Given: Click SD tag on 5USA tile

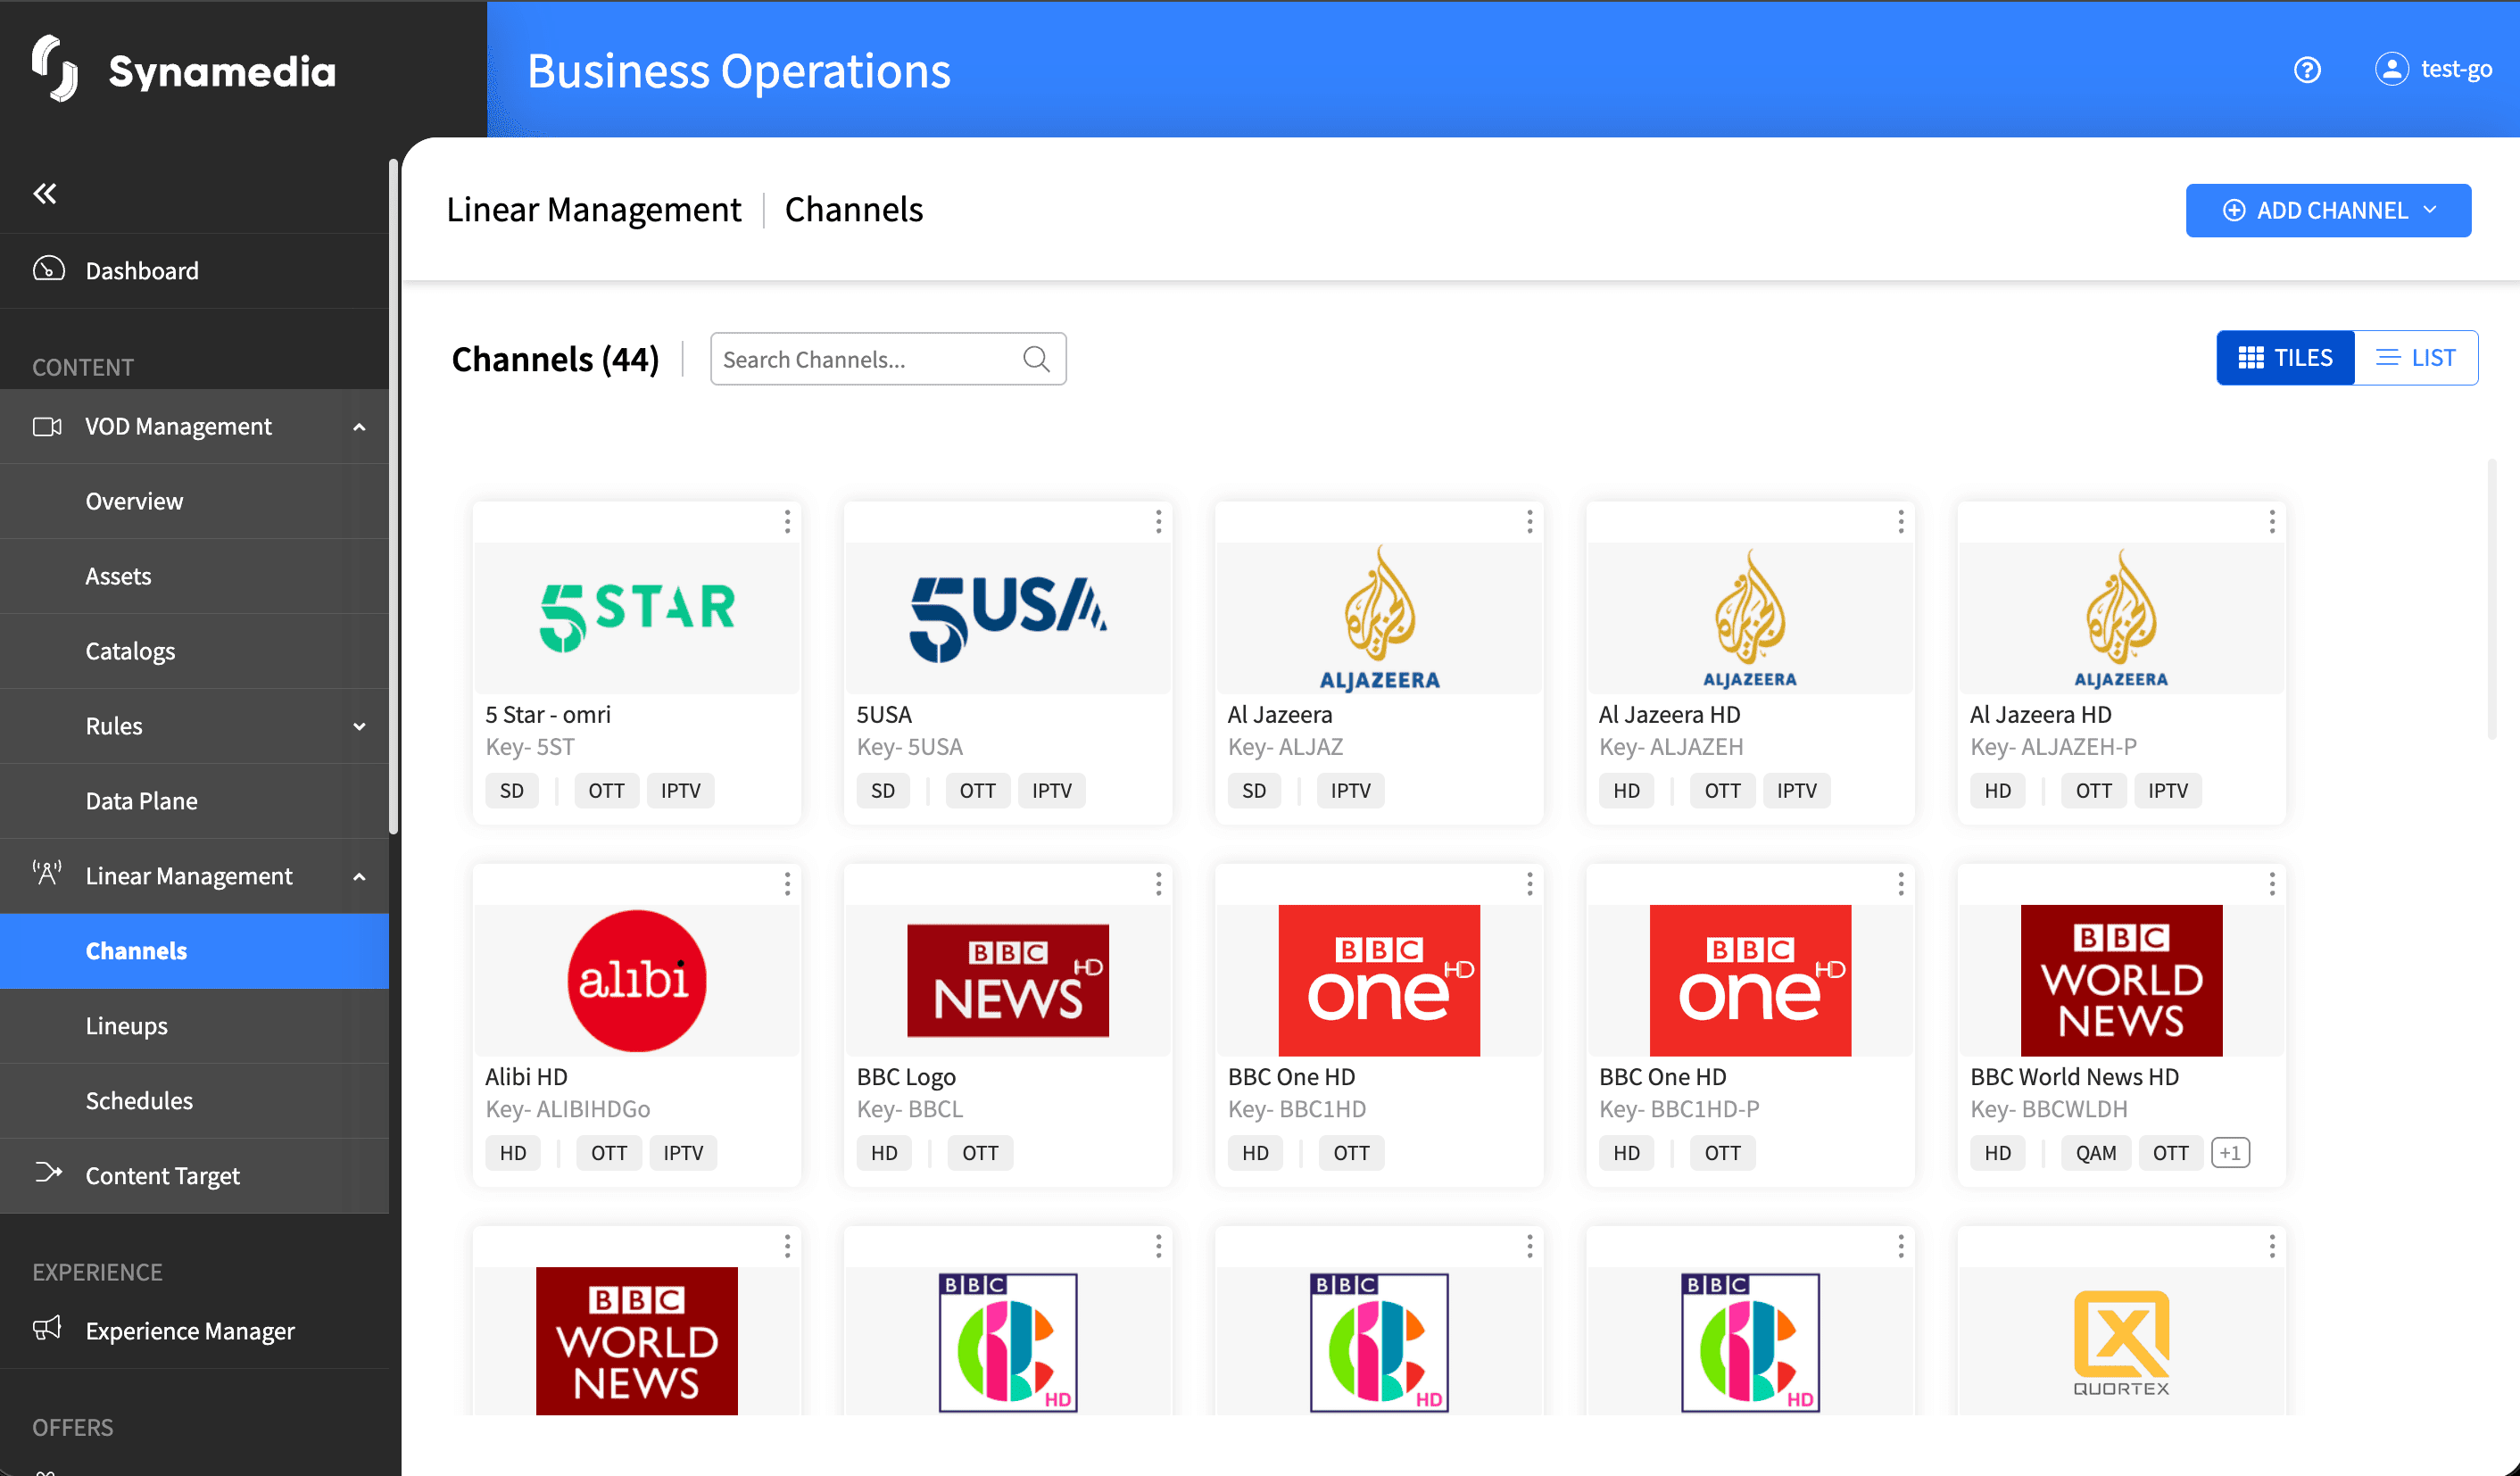Looking at the screenshot, I should point(882,791).
